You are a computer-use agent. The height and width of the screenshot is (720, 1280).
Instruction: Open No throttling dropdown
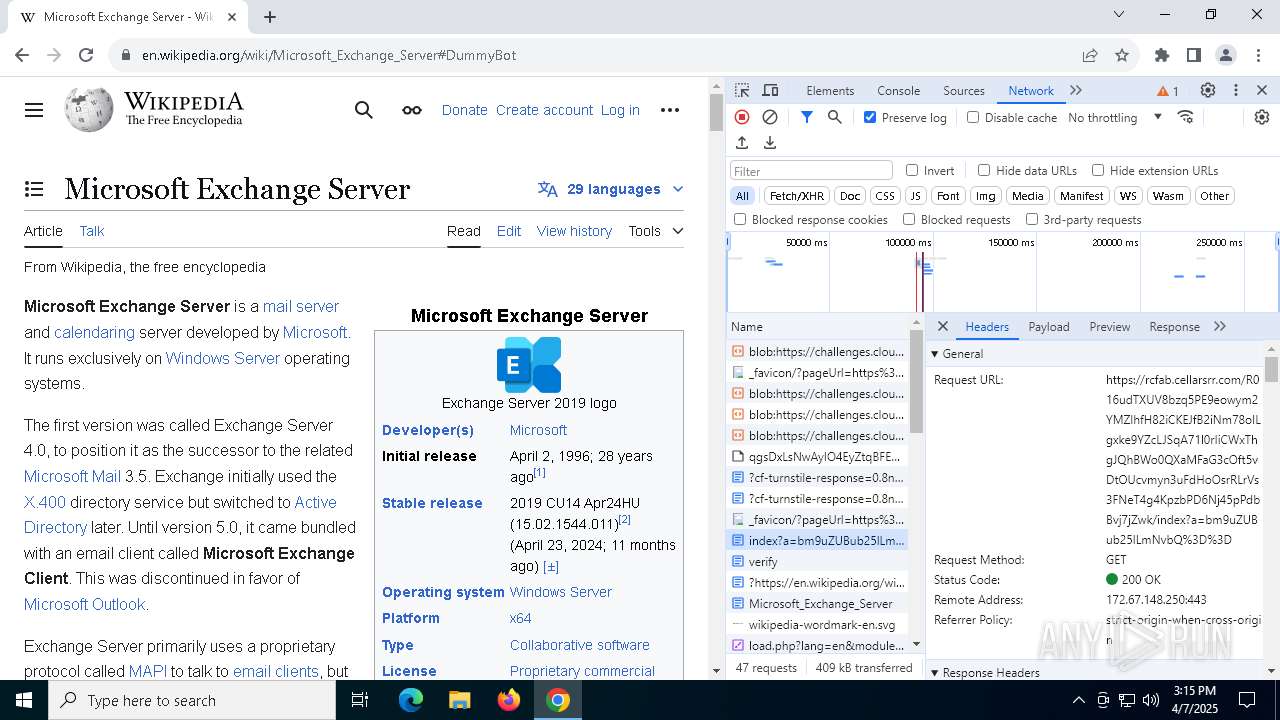tap(1115, 117)
